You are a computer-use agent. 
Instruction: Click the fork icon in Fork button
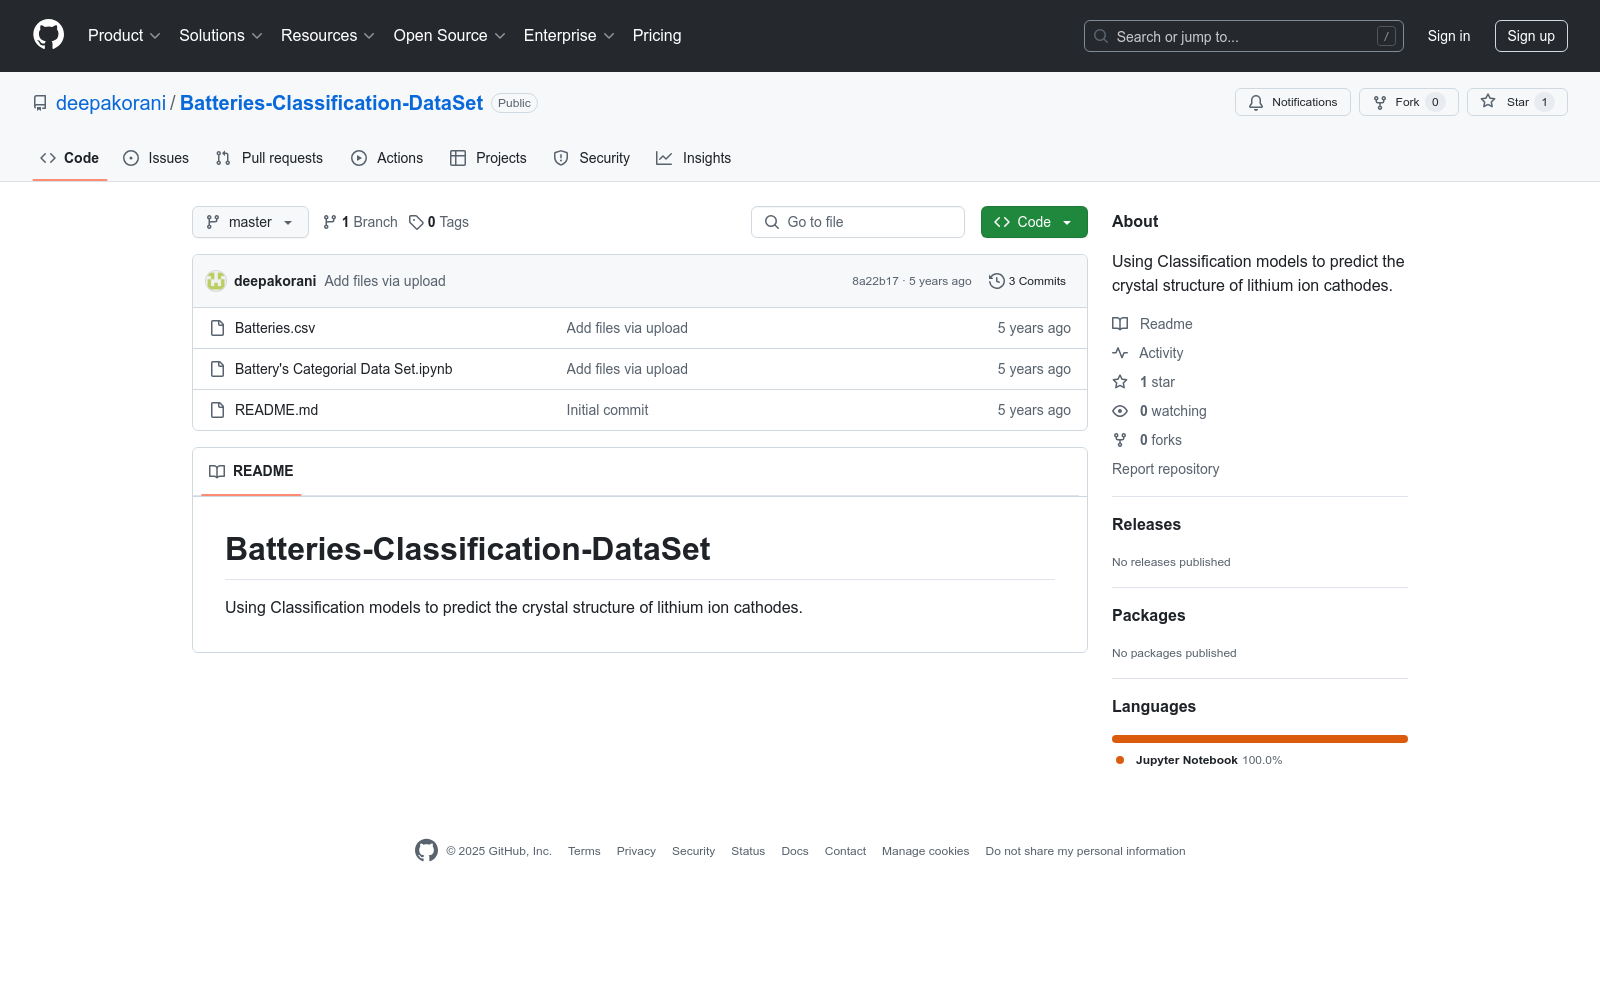[x=1380, y=102]
